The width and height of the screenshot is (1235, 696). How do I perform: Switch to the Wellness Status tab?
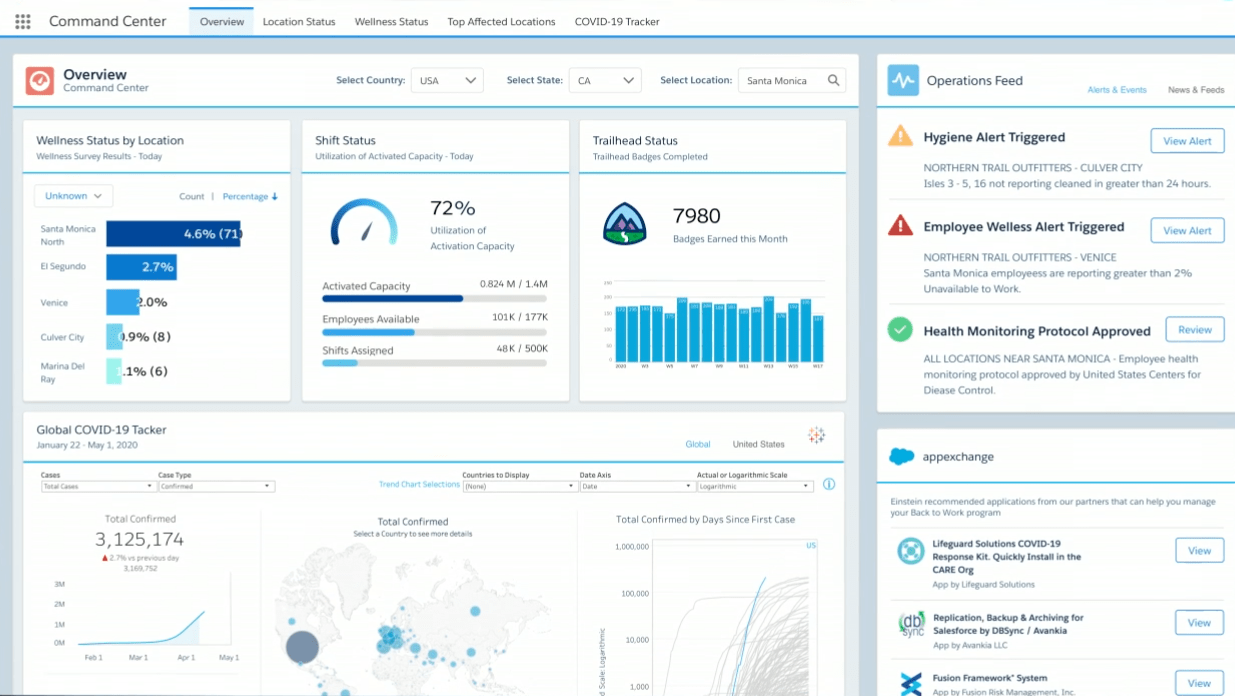391,21
